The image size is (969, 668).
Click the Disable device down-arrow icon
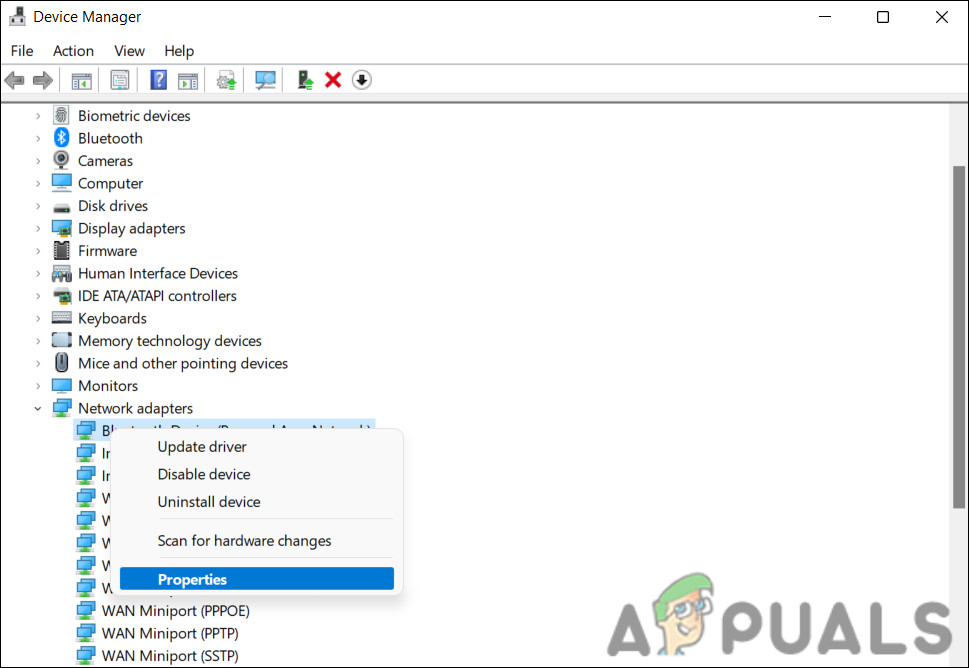pos(362,80)
